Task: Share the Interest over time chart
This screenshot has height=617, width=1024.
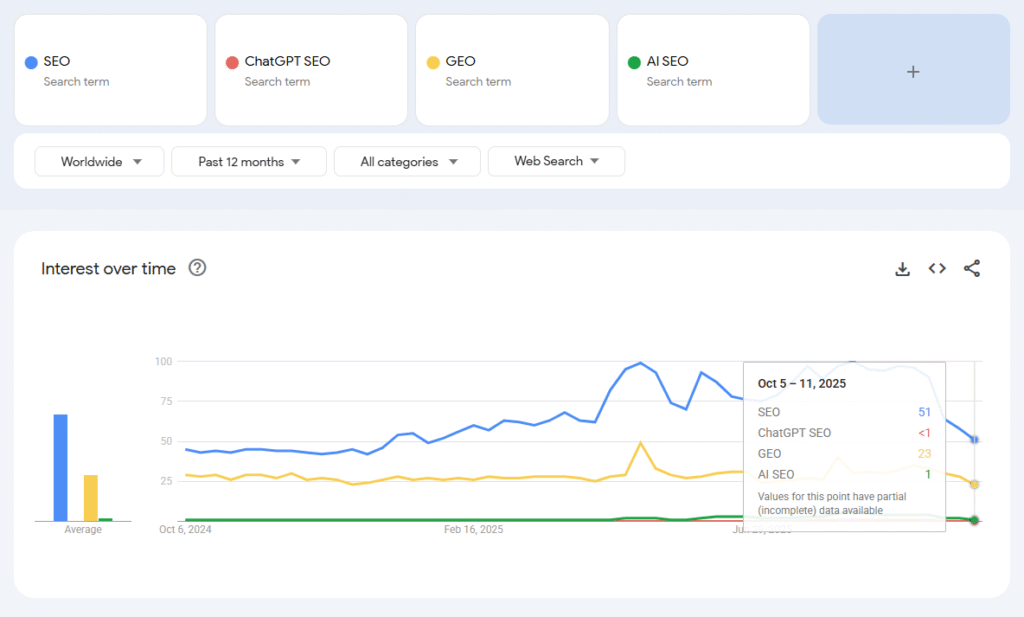Action: pos(972,268)
